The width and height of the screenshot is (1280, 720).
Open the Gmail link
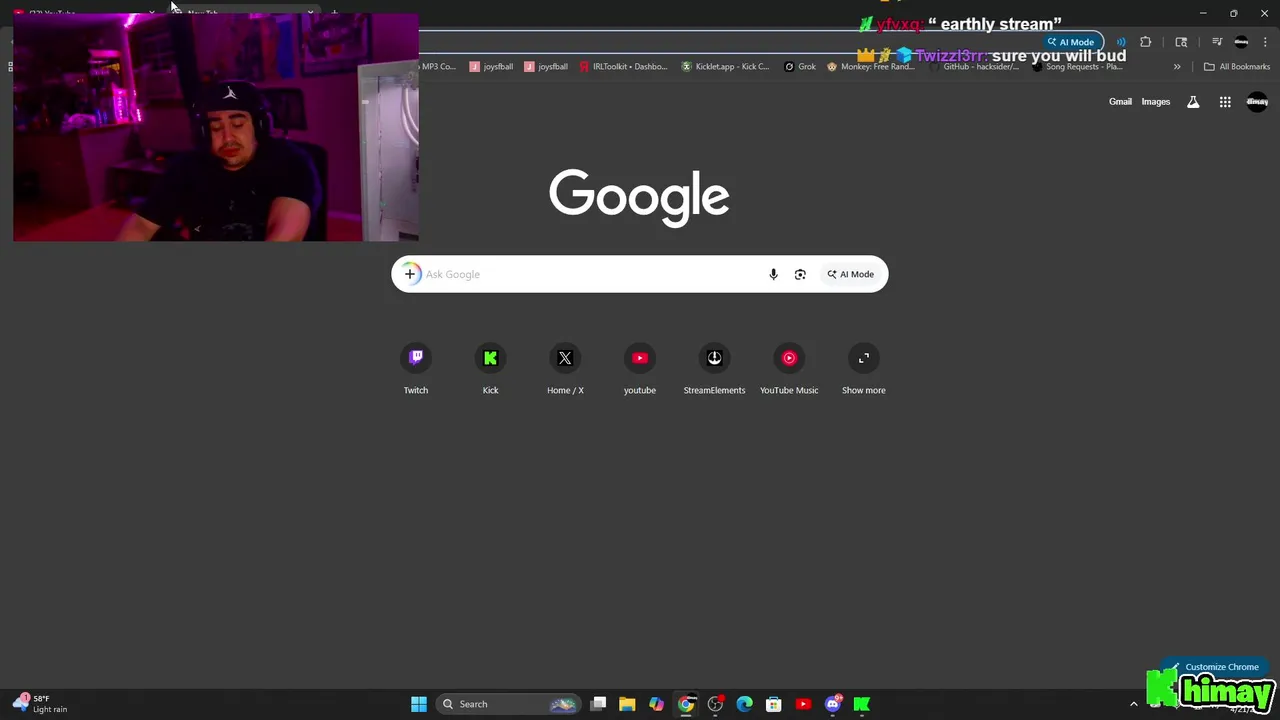coord(1120,102)
